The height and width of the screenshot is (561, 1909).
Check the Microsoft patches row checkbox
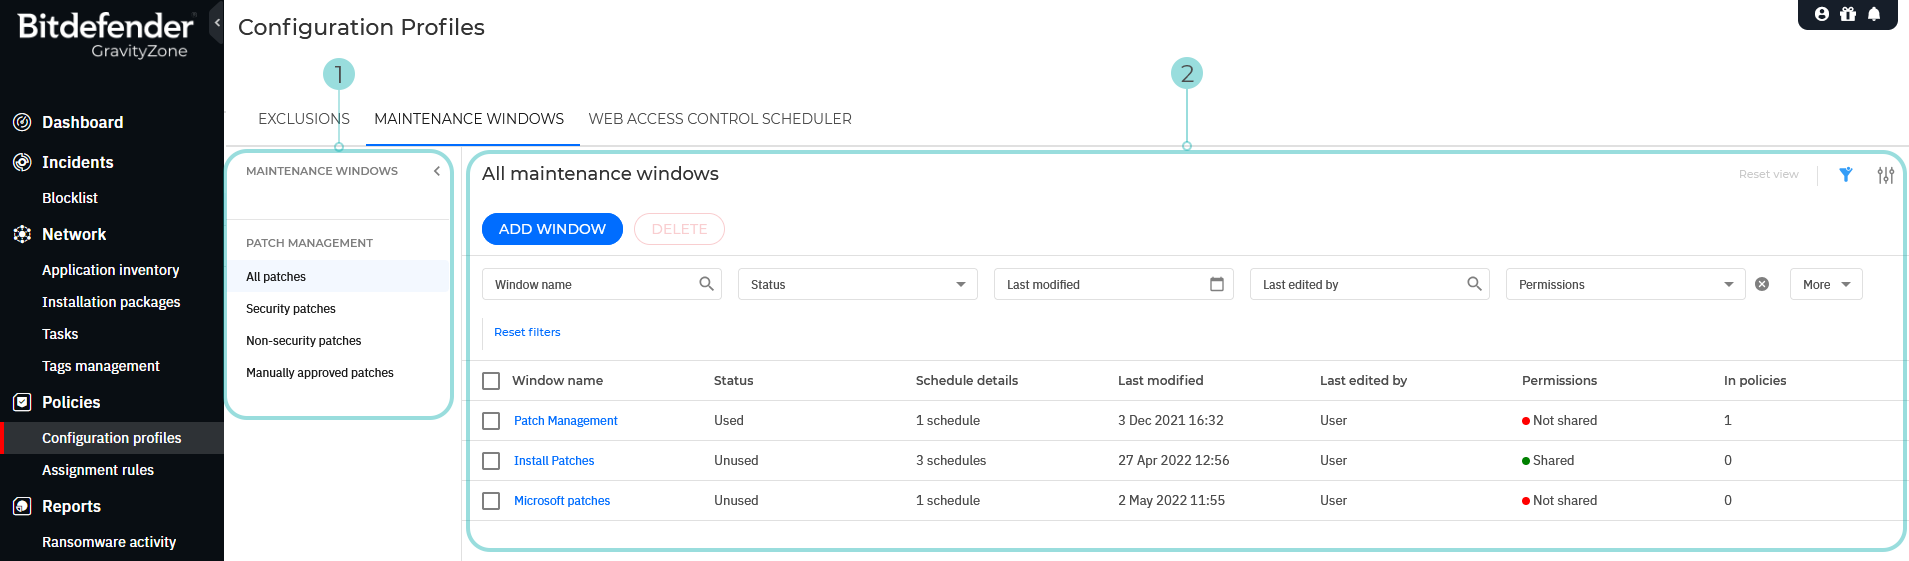(491, 501)
